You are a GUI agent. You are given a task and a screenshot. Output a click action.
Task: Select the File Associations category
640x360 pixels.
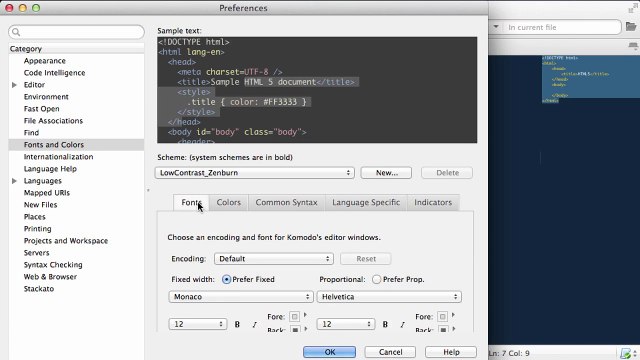click(53, 121)
